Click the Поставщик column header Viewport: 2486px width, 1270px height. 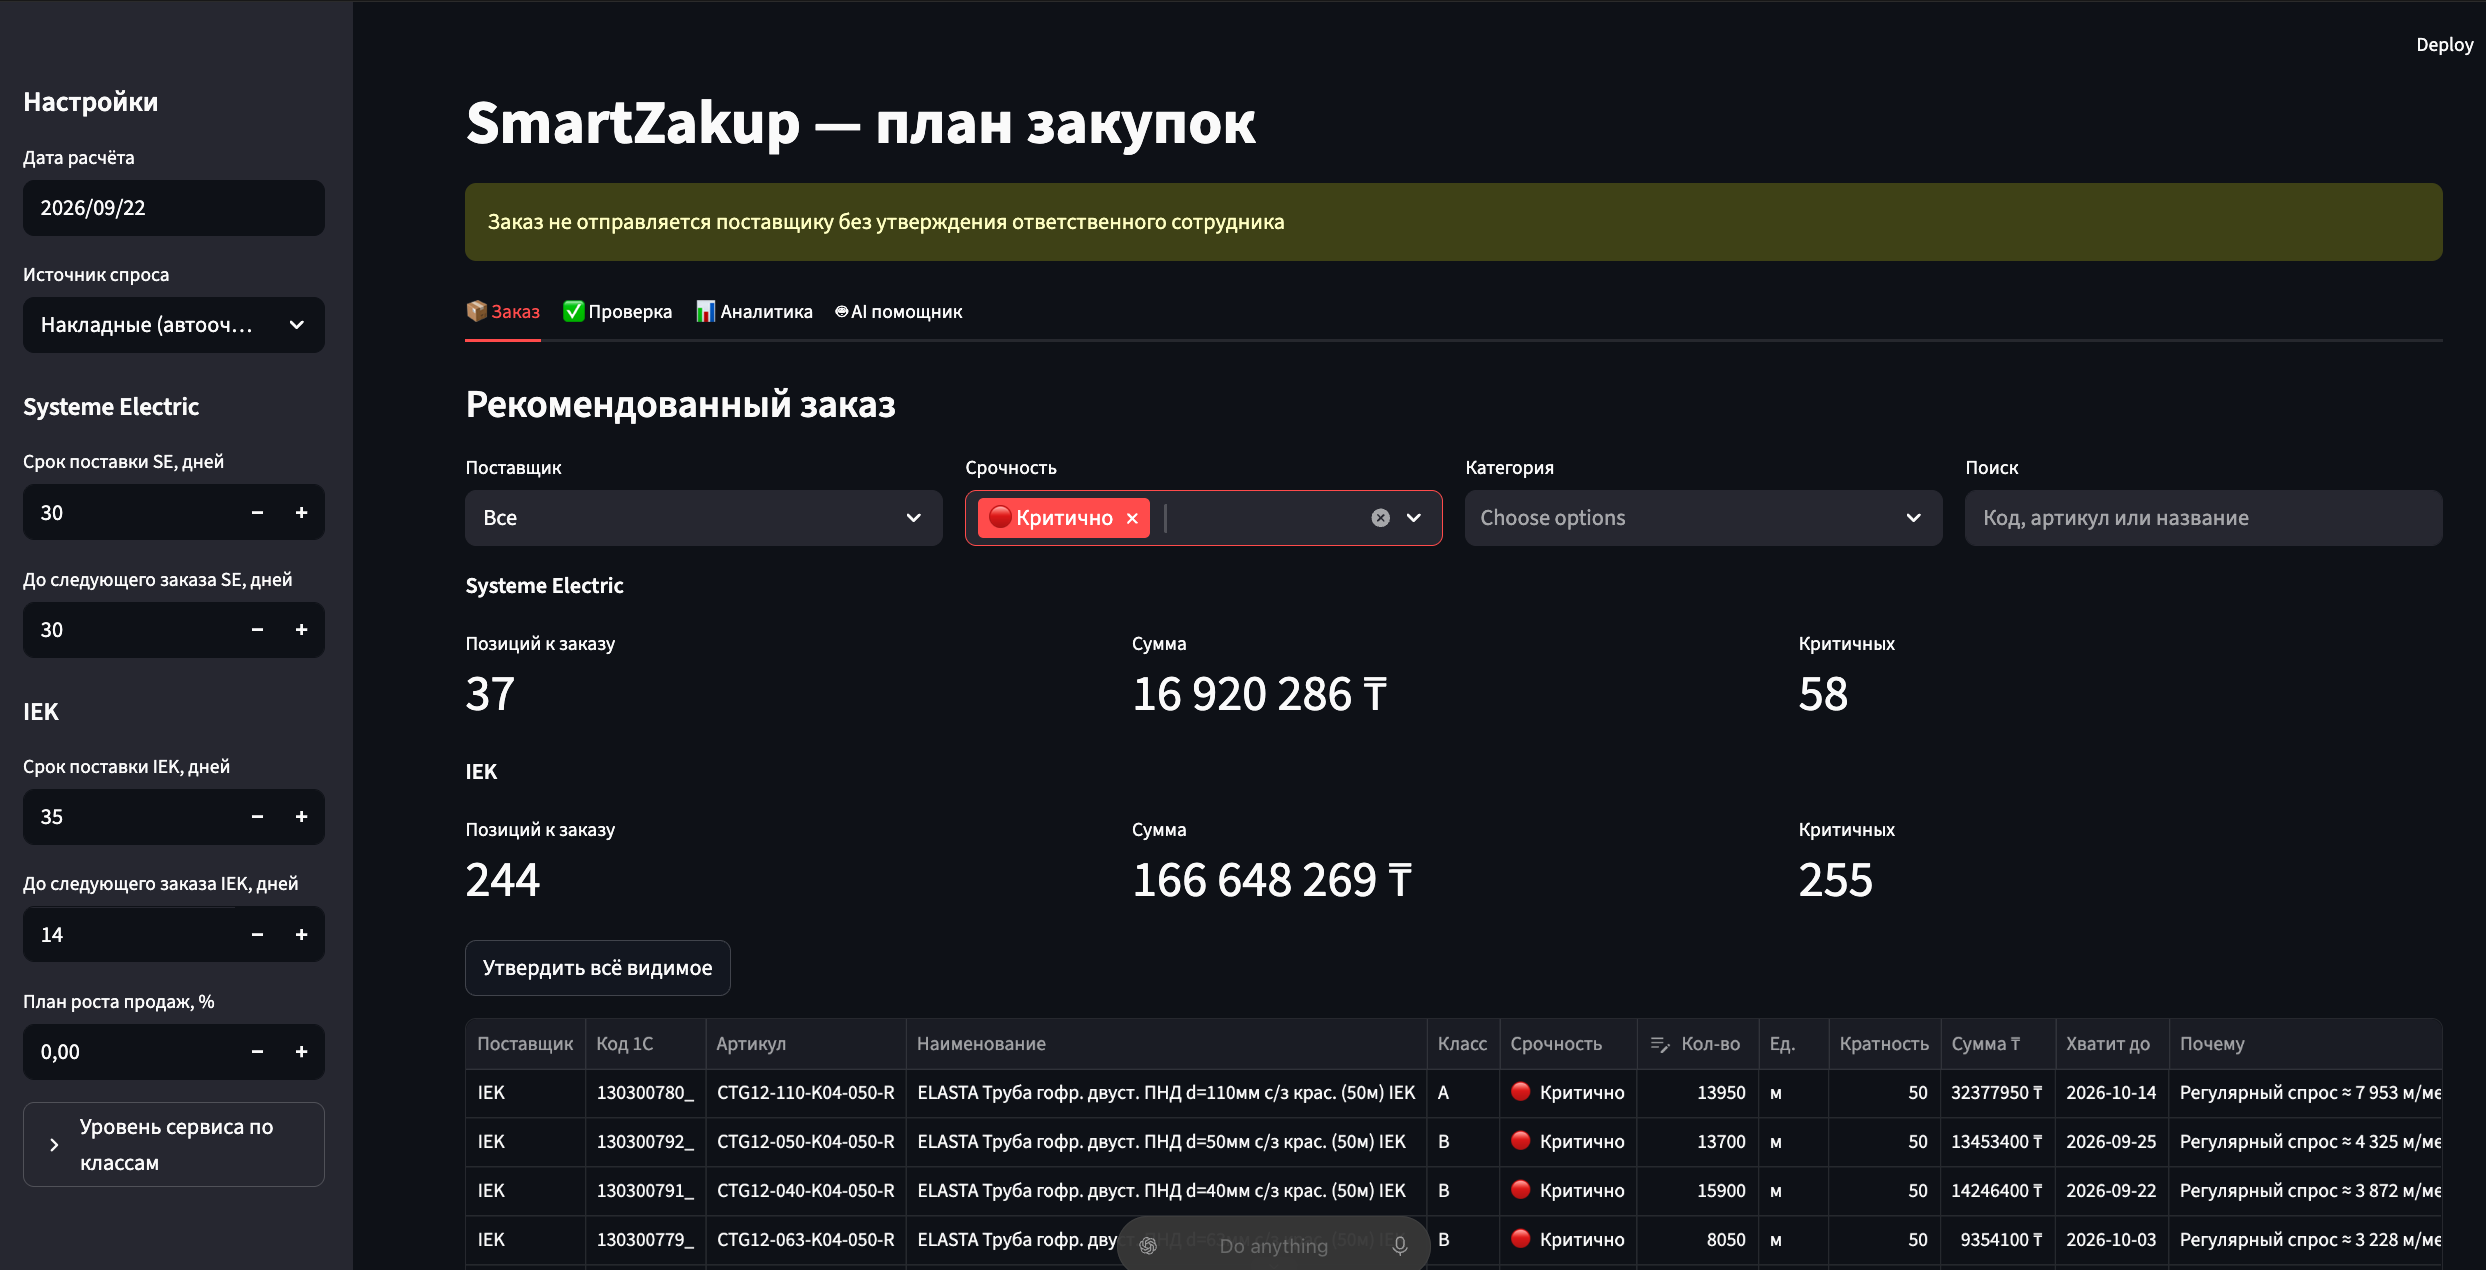(x=525, y=1044)
